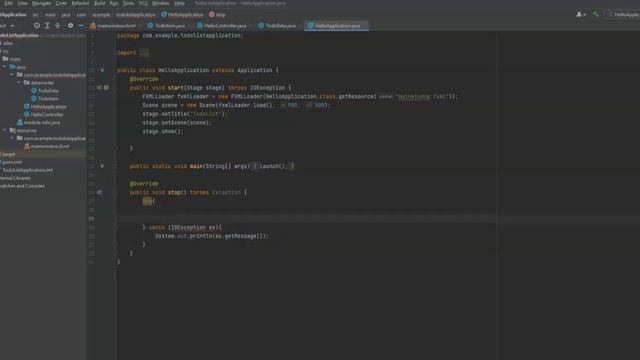This screenshot has width=640, height=360.
Task: Click the Collapse All icon in Project panel
Action: (x=58, y=25)
